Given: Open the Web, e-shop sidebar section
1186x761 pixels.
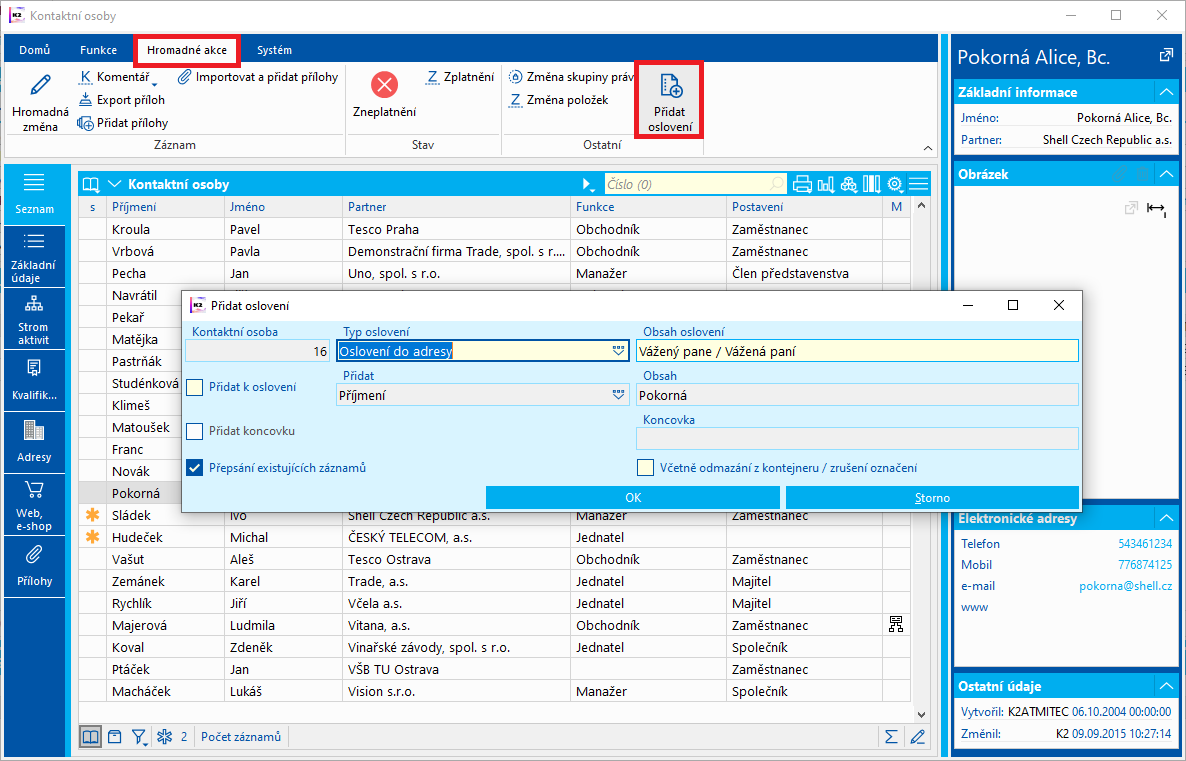Looking at the screenshot, I should click(33, 503).
